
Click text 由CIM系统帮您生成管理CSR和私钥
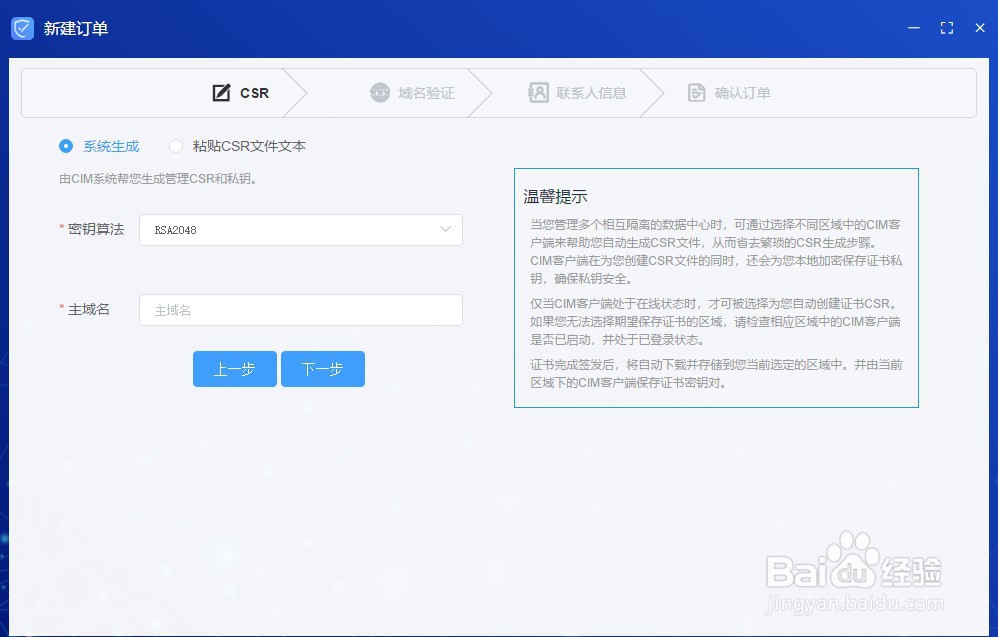click(x=158, y=179)
